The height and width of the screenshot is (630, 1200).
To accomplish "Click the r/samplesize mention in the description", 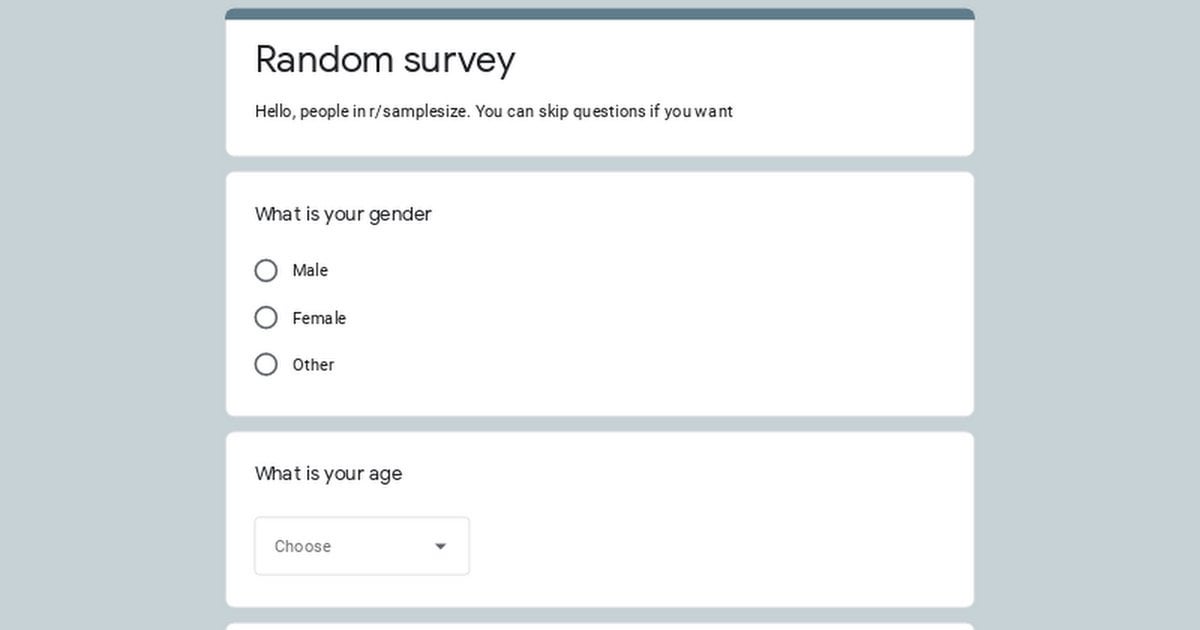I will (x=414, y=111).
